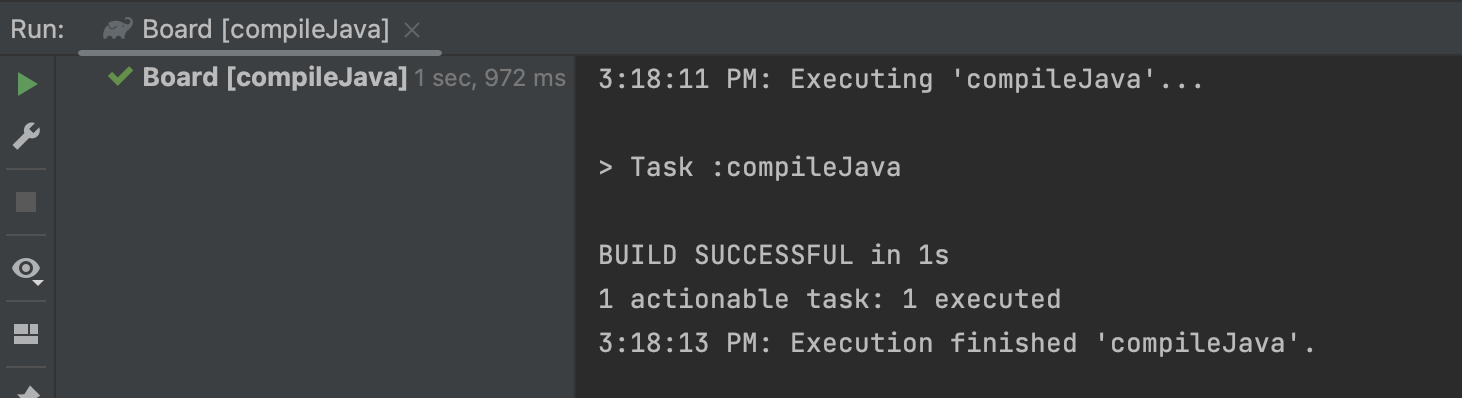This screenshot has height=398, width=1462.
Task: Click the 'BUILD SUCCESSFUL in 1s' line
Action: (x=773, y=255)
